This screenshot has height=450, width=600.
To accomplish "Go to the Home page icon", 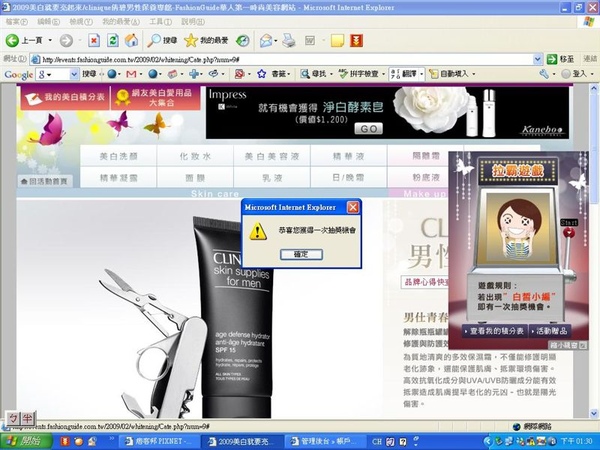I will (x=131, y=40).
